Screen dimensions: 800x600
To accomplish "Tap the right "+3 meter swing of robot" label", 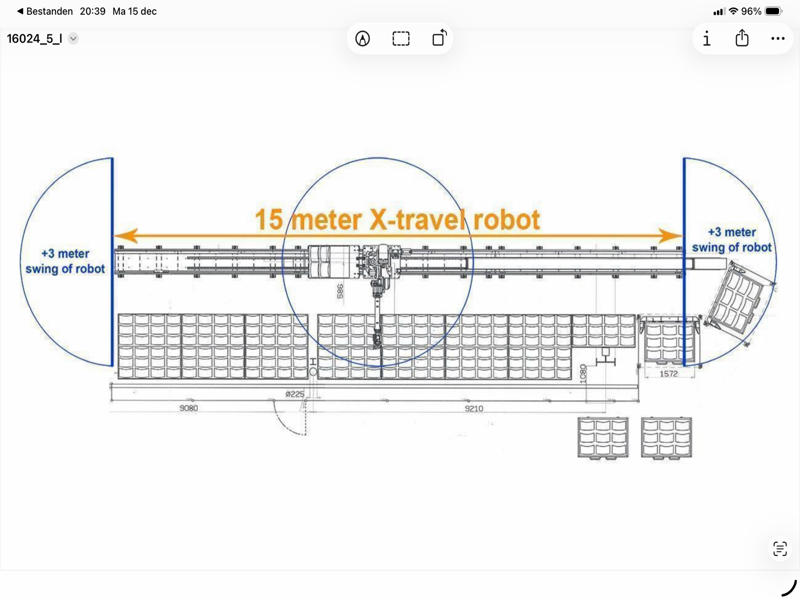I will point(738,238).
